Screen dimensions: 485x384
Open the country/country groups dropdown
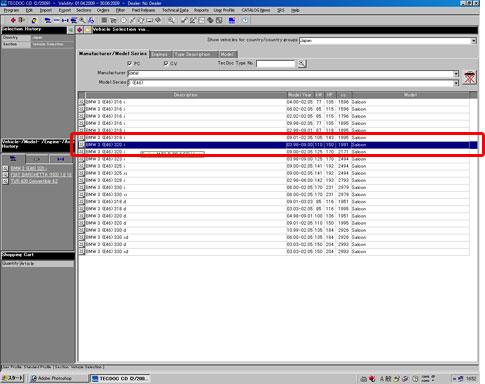point(474,41)
